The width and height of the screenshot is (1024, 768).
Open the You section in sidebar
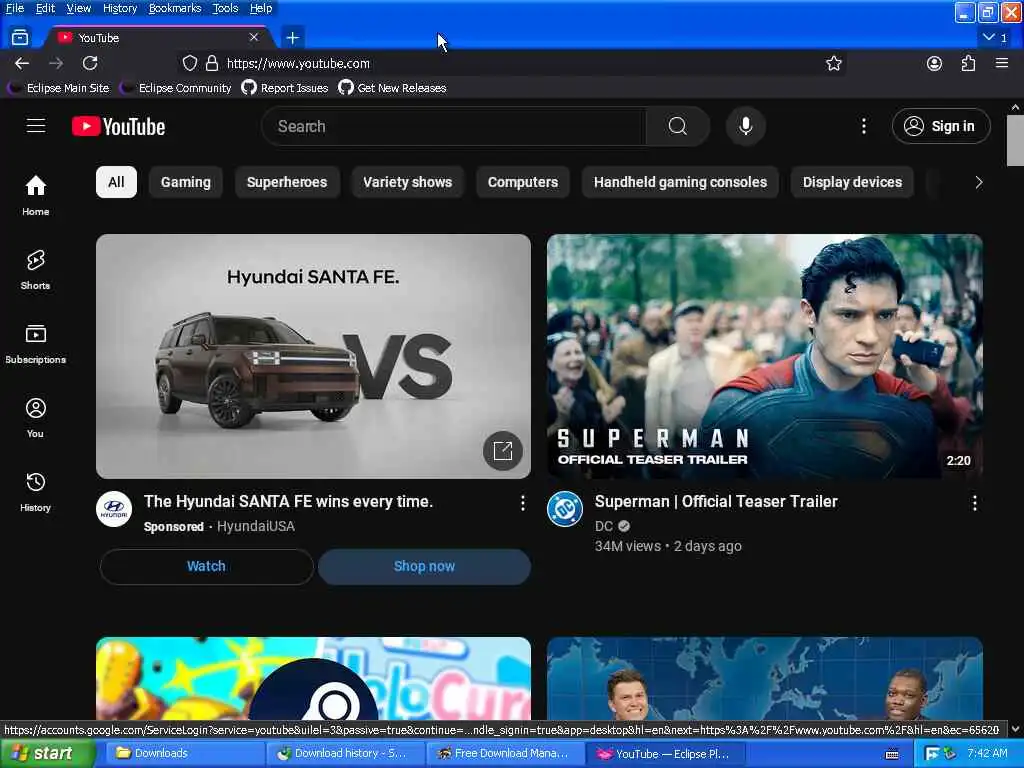[x=35, y=417]
